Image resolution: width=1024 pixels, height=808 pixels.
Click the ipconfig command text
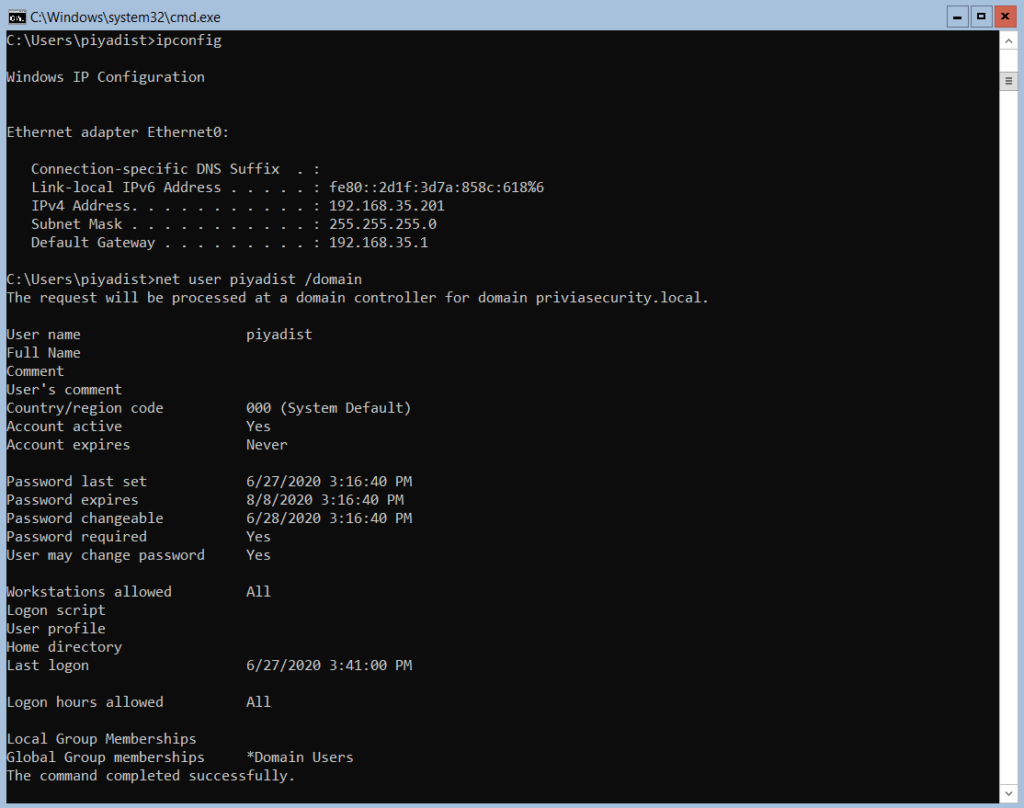[189, 40]
